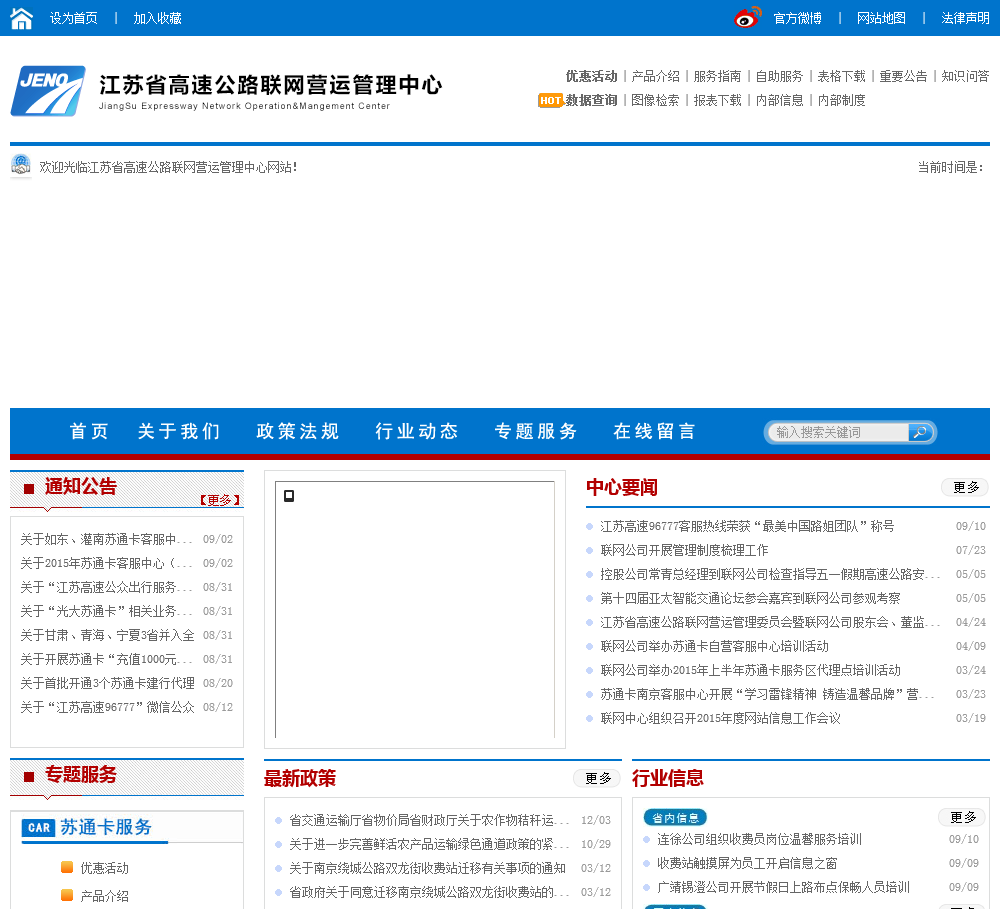
Task: Open notice 关于如东、灌南苏通卡客服中
Action: [x=106, y=539]
